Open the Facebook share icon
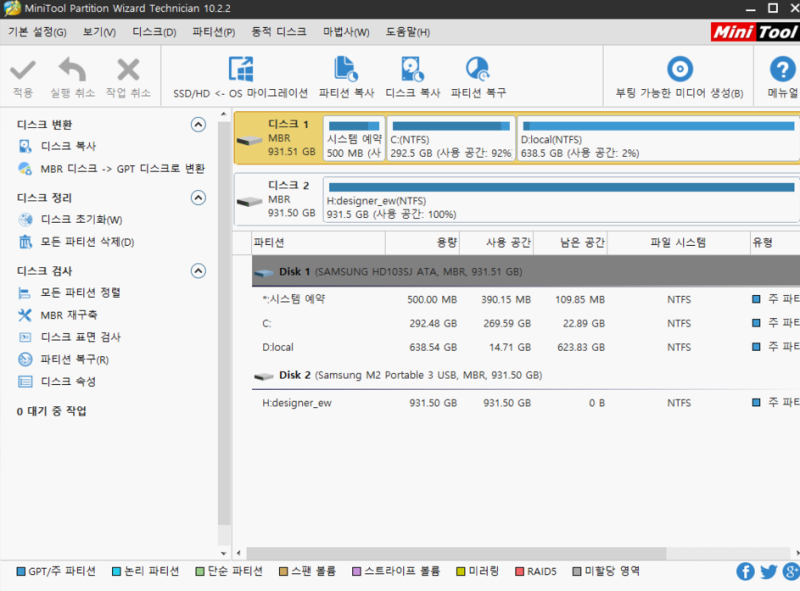Screen dimensions: 800x591 coord(745,572)
